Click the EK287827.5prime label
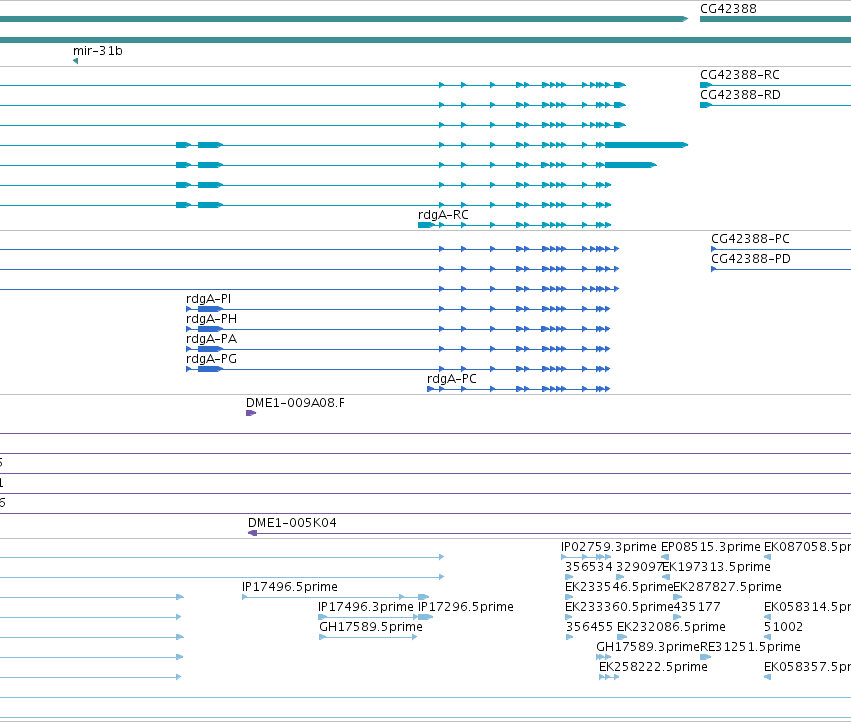Image resolution: width=851 pixels, height=722 pixels. pyautogui.click(x=727, y=587)
